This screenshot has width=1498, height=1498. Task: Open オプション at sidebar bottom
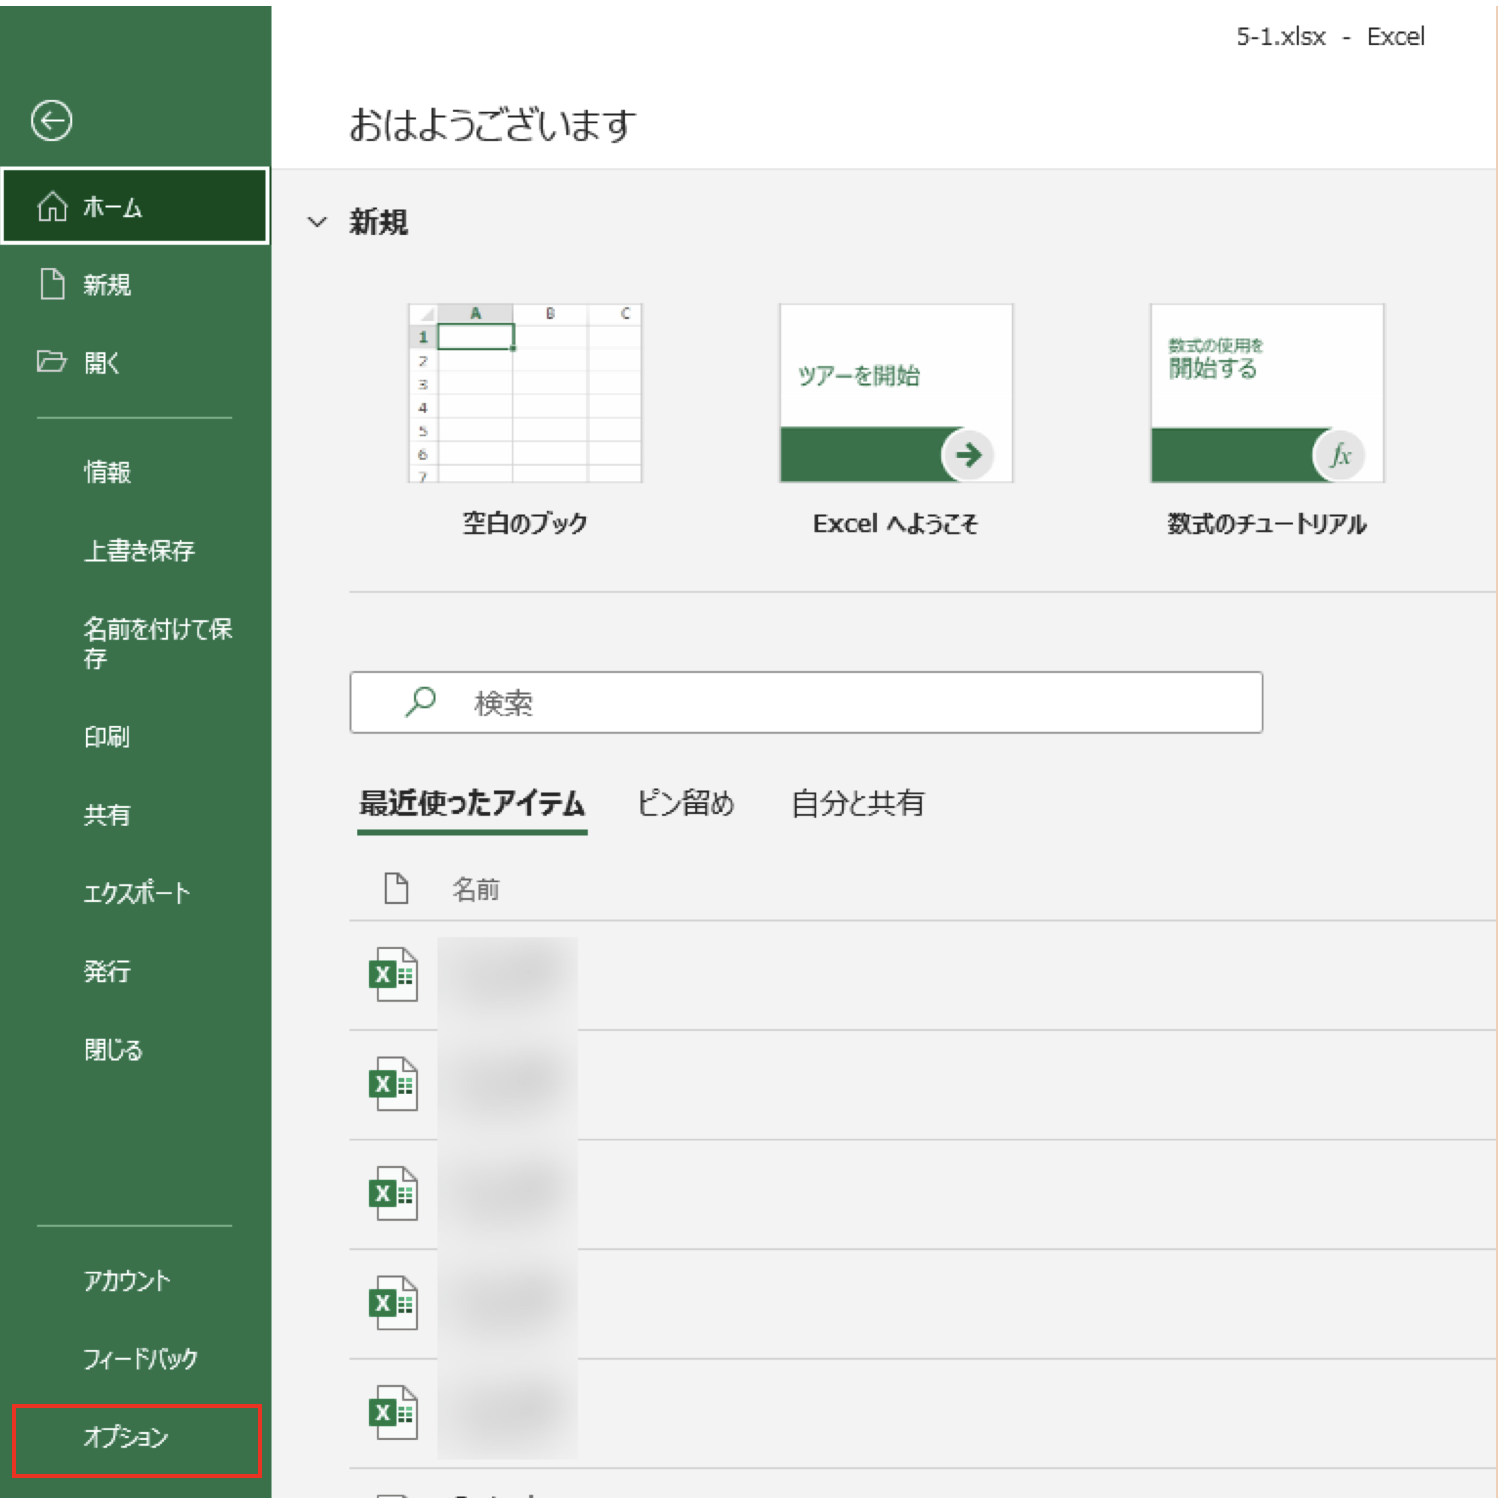pos(136,1438)
